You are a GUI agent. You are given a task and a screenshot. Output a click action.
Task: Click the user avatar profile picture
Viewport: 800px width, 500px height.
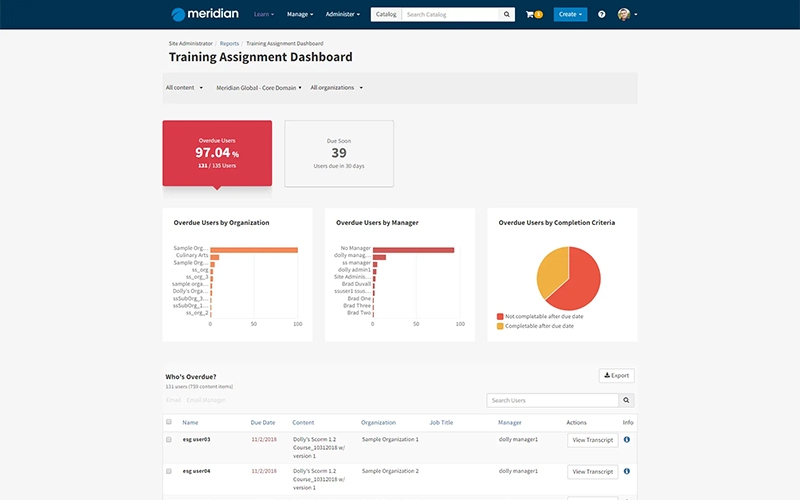[624, 15]
